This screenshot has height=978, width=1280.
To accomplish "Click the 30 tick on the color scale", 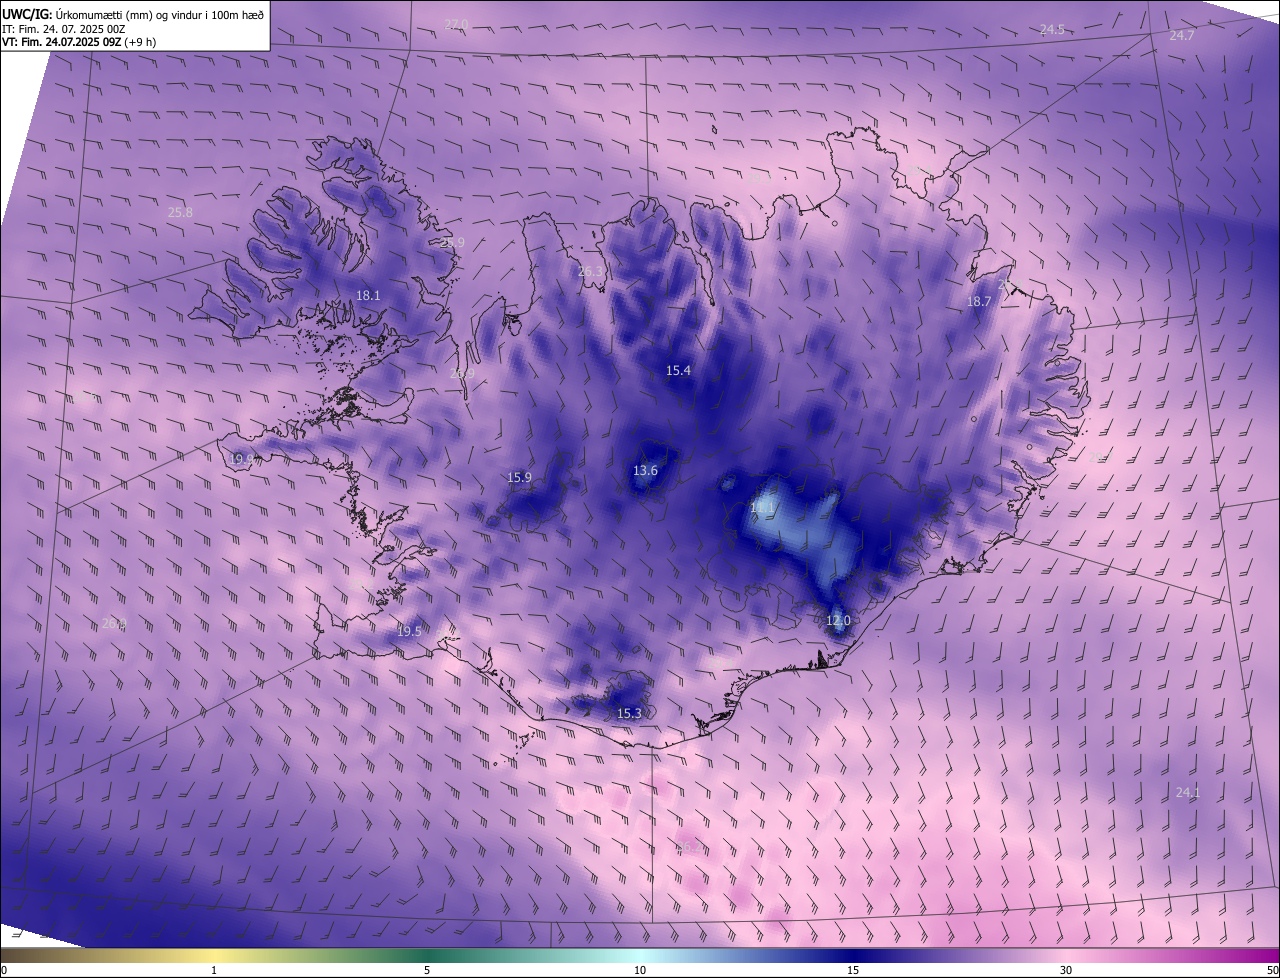I will pos(1066,970).
